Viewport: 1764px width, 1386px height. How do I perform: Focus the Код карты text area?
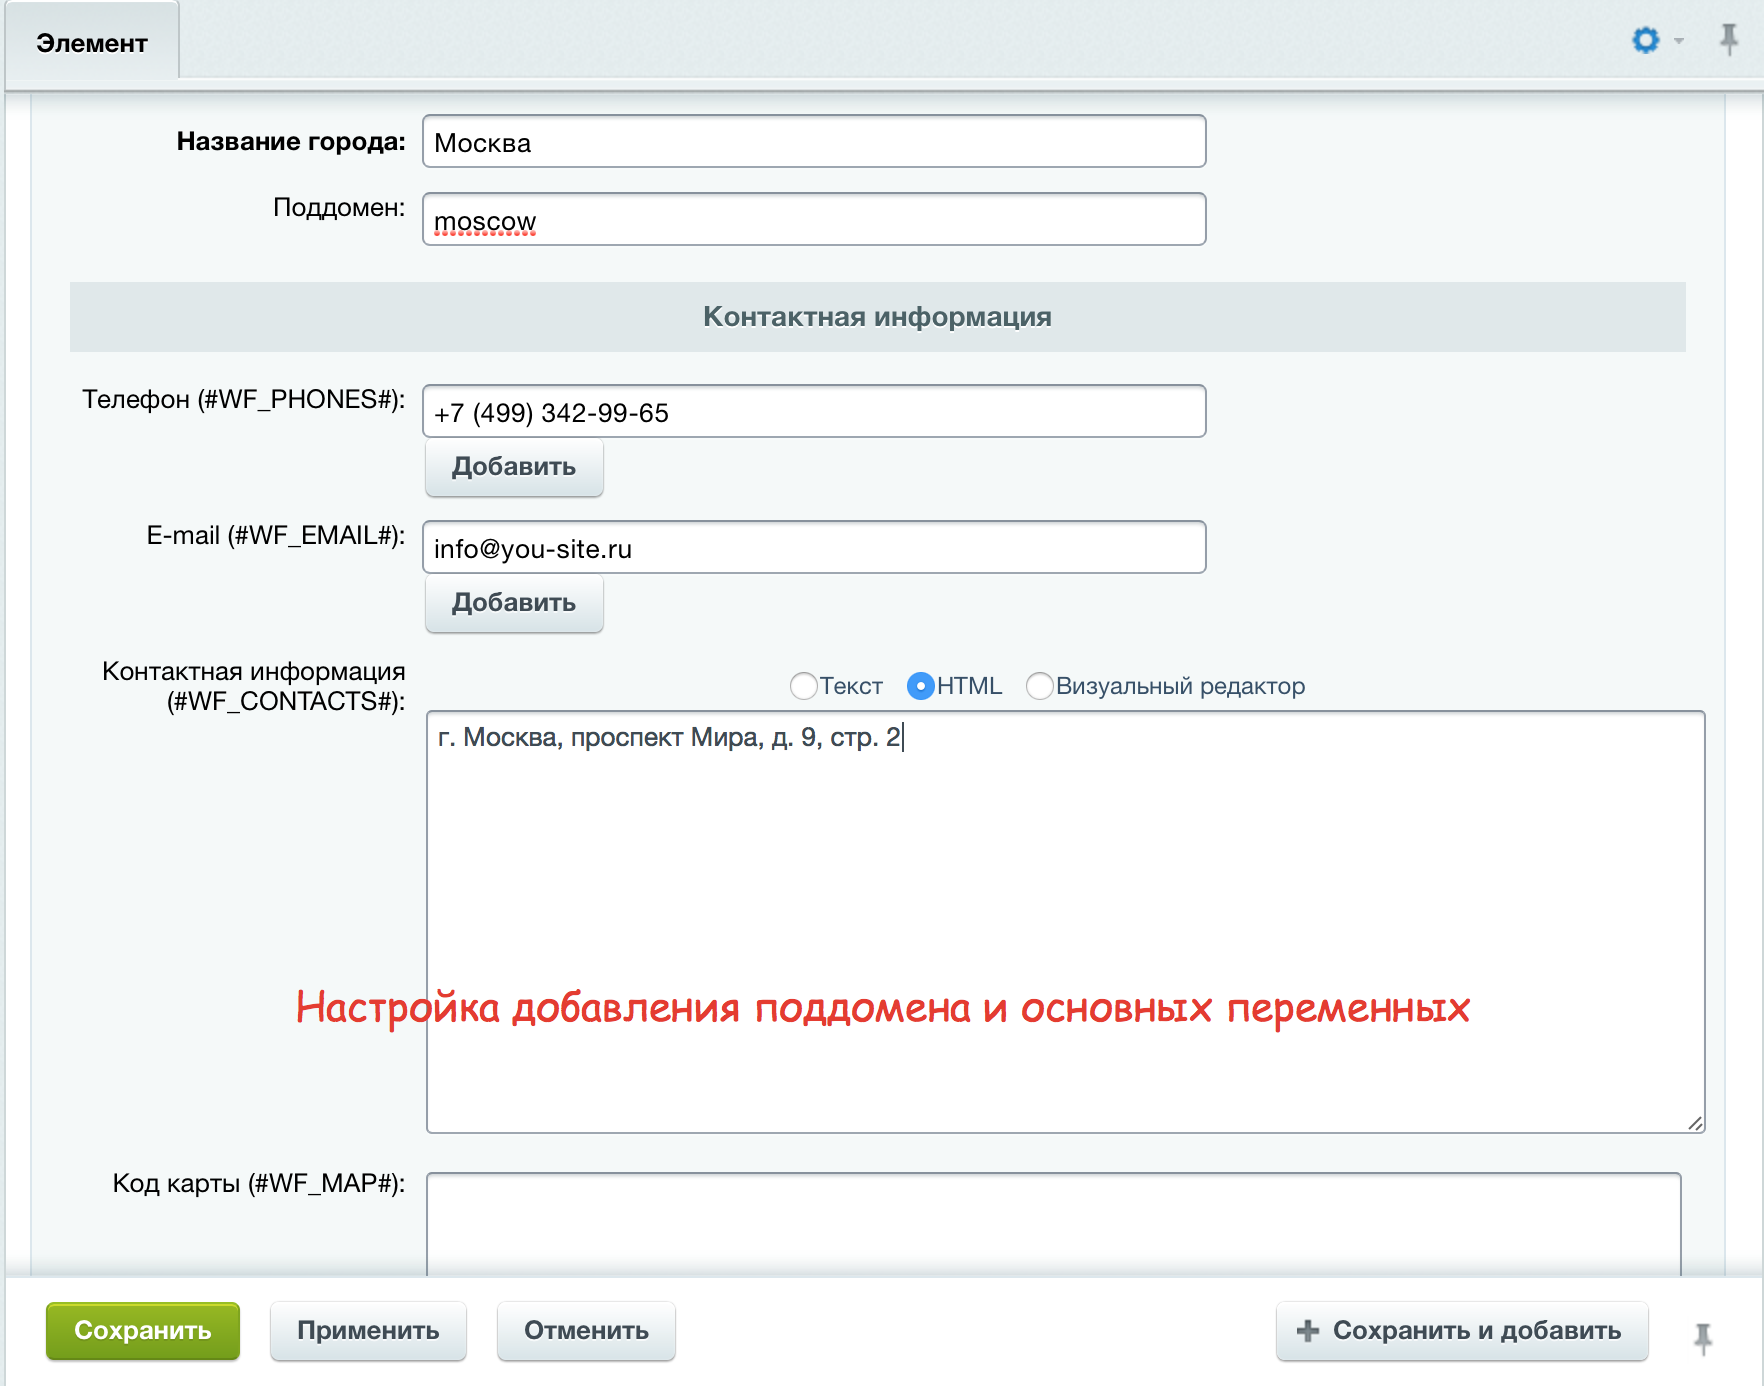[x=1053, y=1224]
